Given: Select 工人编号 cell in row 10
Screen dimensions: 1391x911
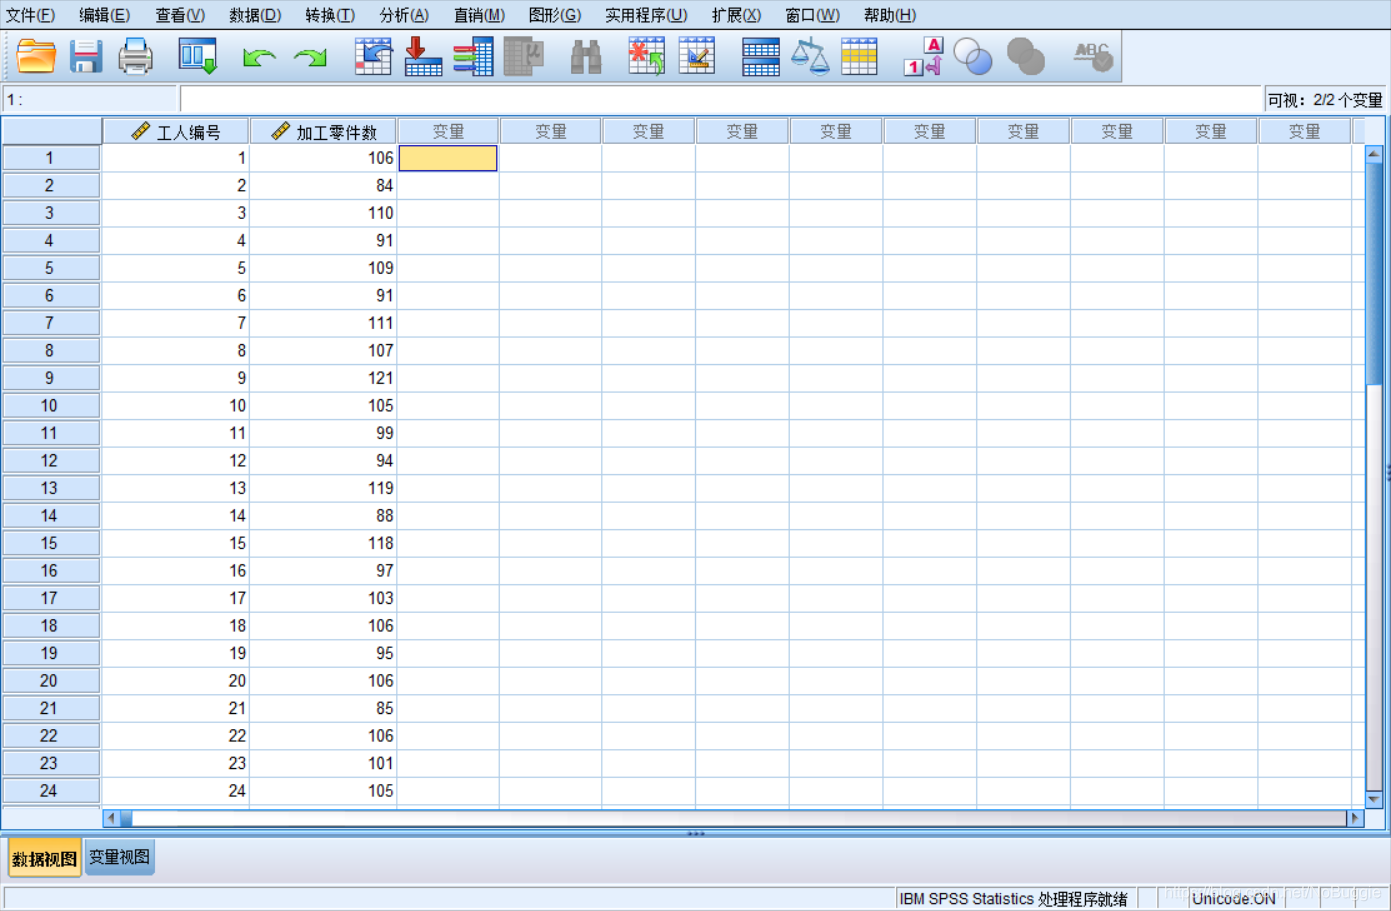Looking at the screenshot, I should coord(175,406).
